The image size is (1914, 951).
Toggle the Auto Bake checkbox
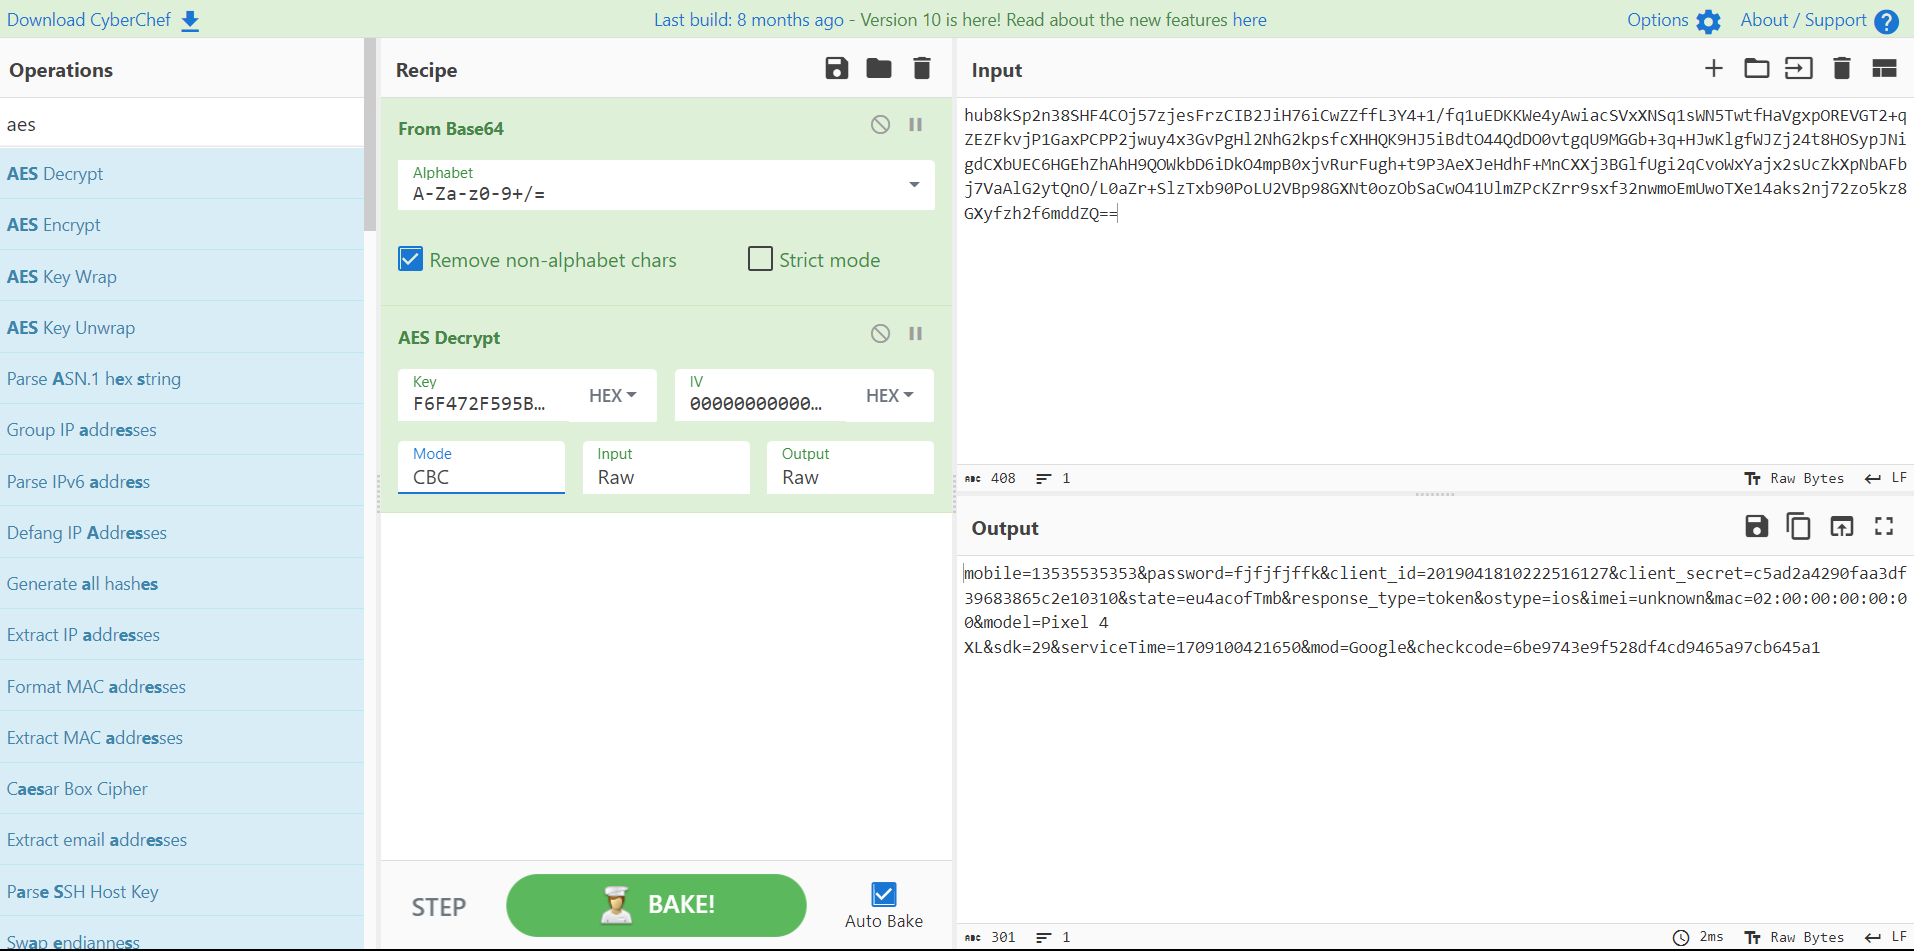(884, 894)
